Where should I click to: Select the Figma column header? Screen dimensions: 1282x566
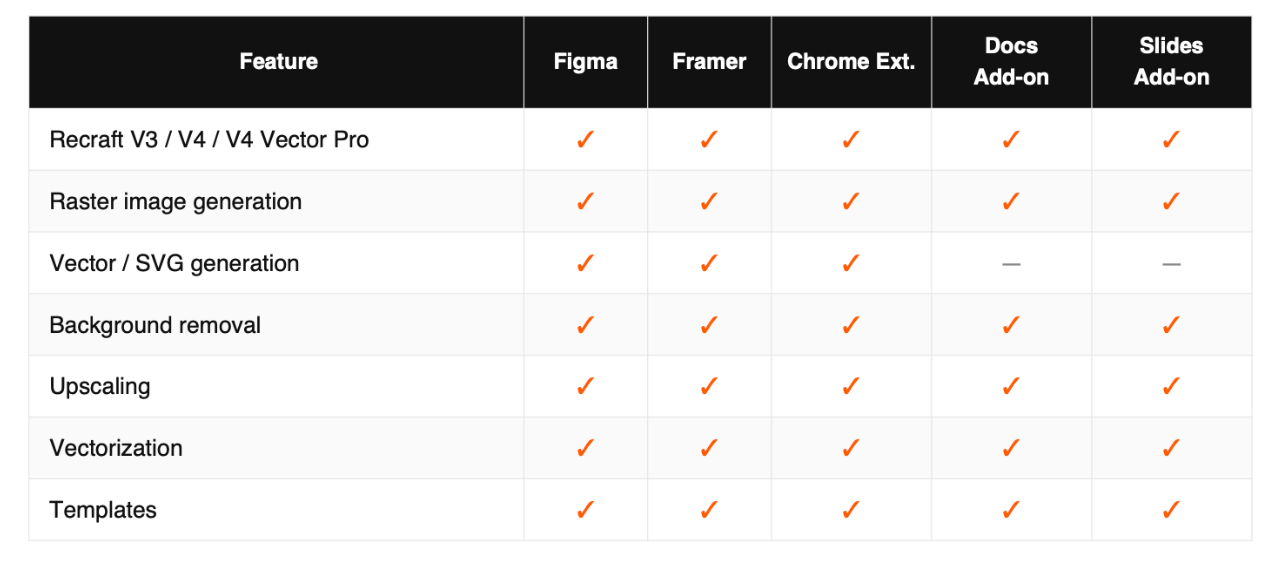point(586,62)
